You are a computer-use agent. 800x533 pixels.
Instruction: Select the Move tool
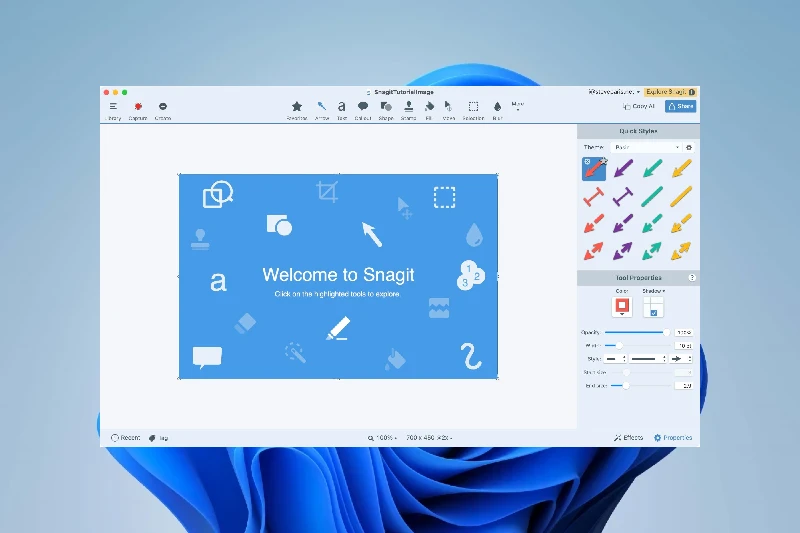448,110
